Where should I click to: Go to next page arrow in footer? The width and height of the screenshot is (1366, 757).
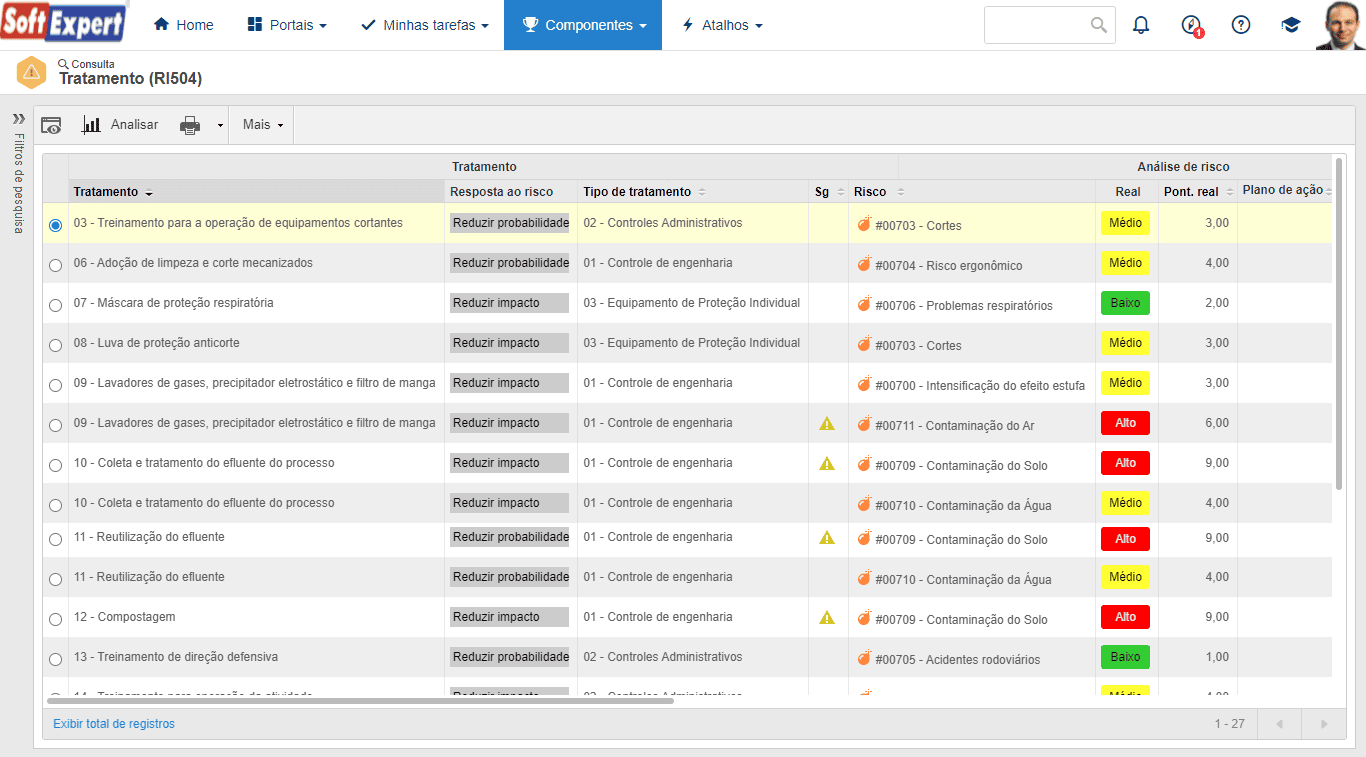tap(1324, 724)
